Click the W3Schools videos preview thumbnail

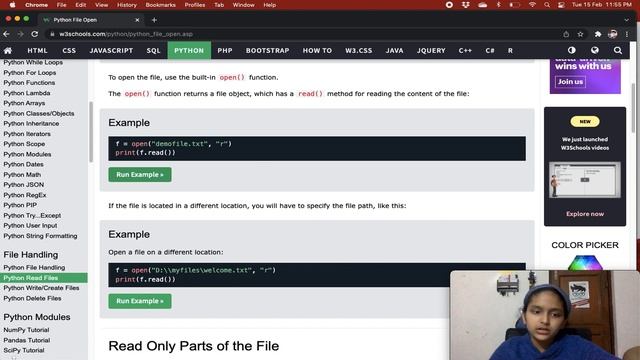click(x=585, y=180)
